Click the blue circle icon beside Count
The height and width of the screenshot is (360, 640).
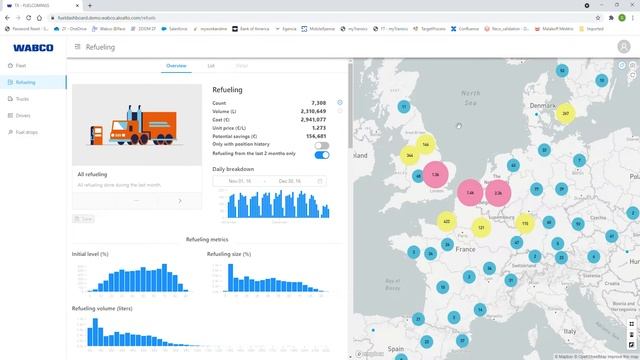(x=340, y=102)
